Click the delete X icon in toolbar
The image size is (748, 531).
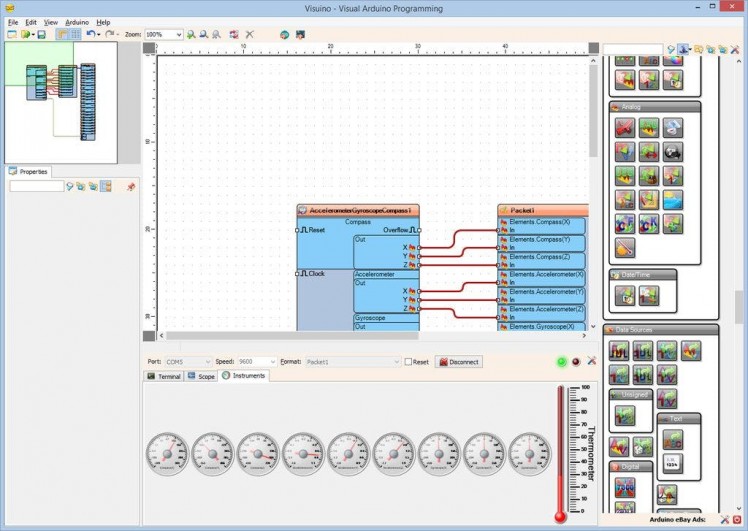click(x=250, y=34)
